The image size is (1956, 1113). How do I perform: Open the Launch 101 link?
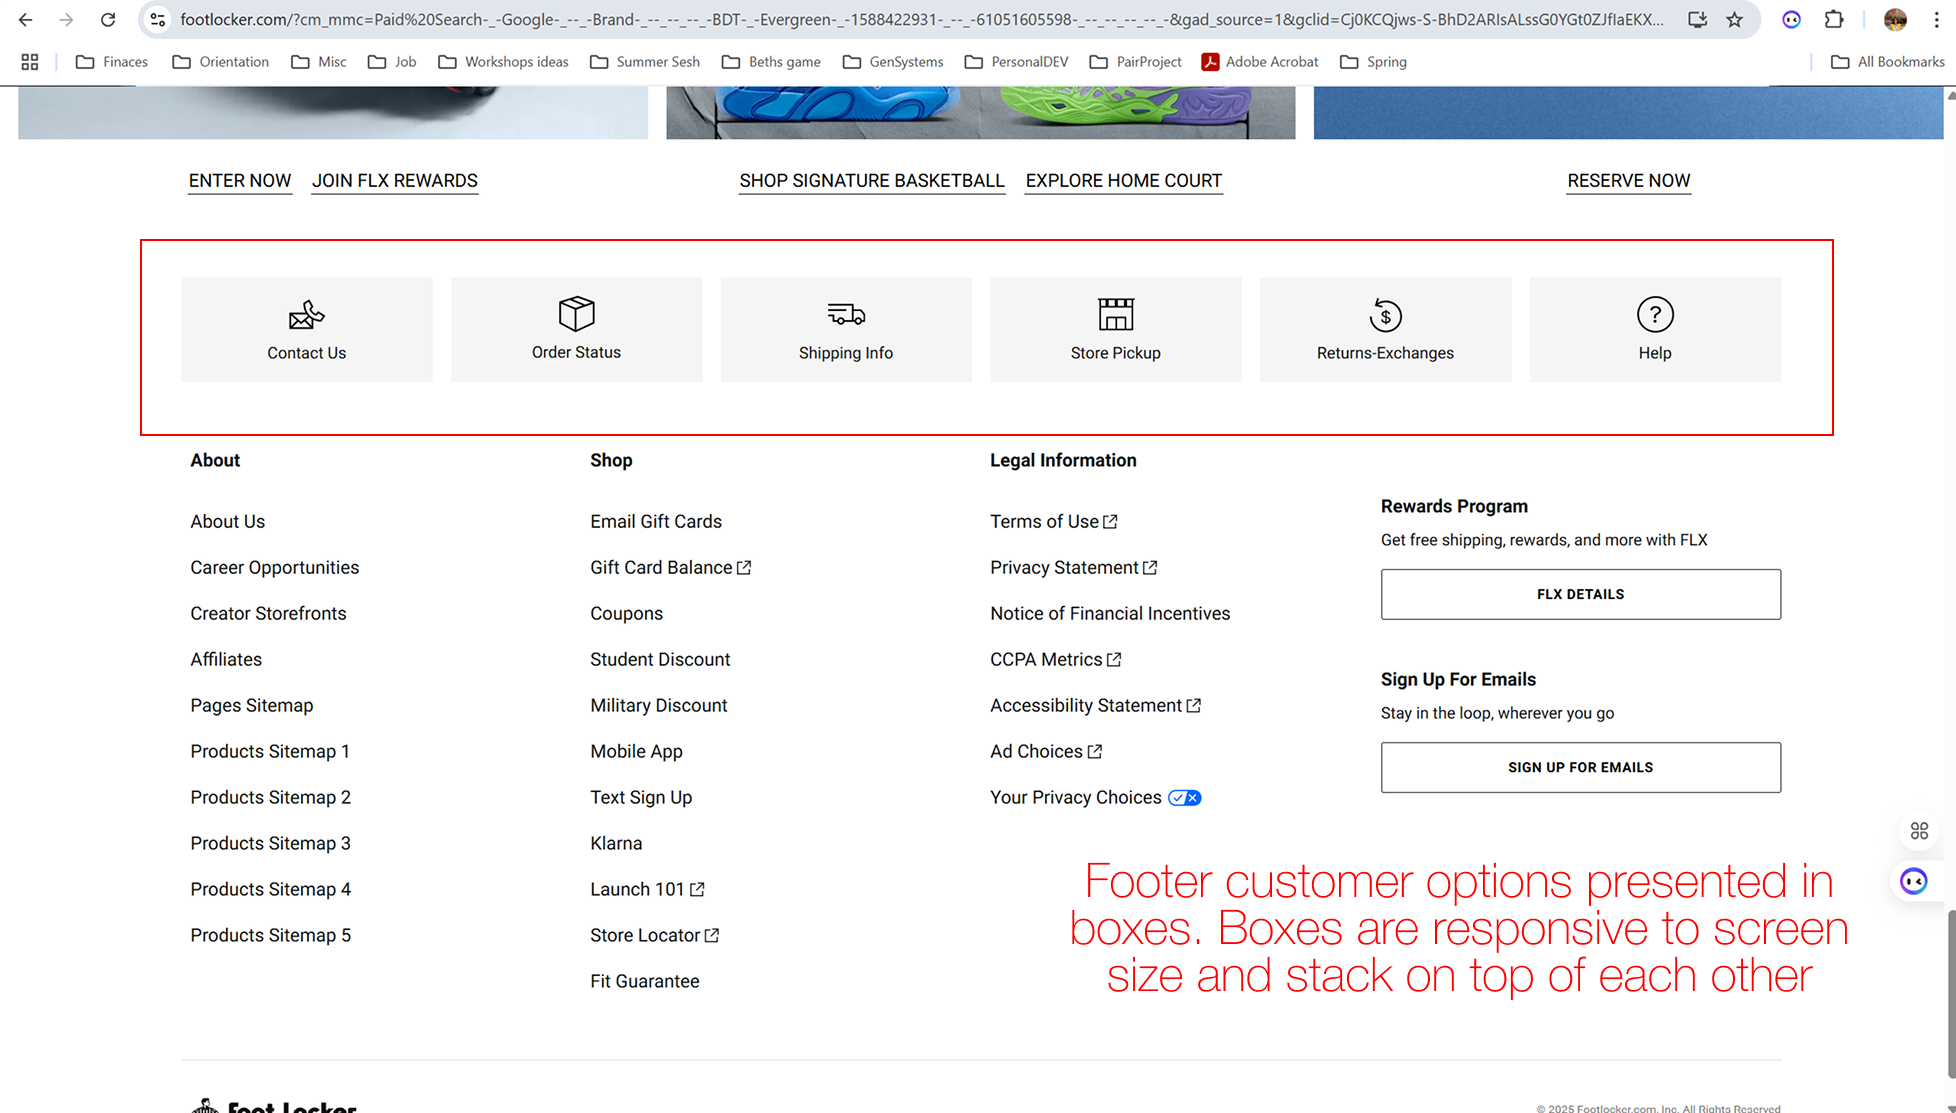[648, 889]
